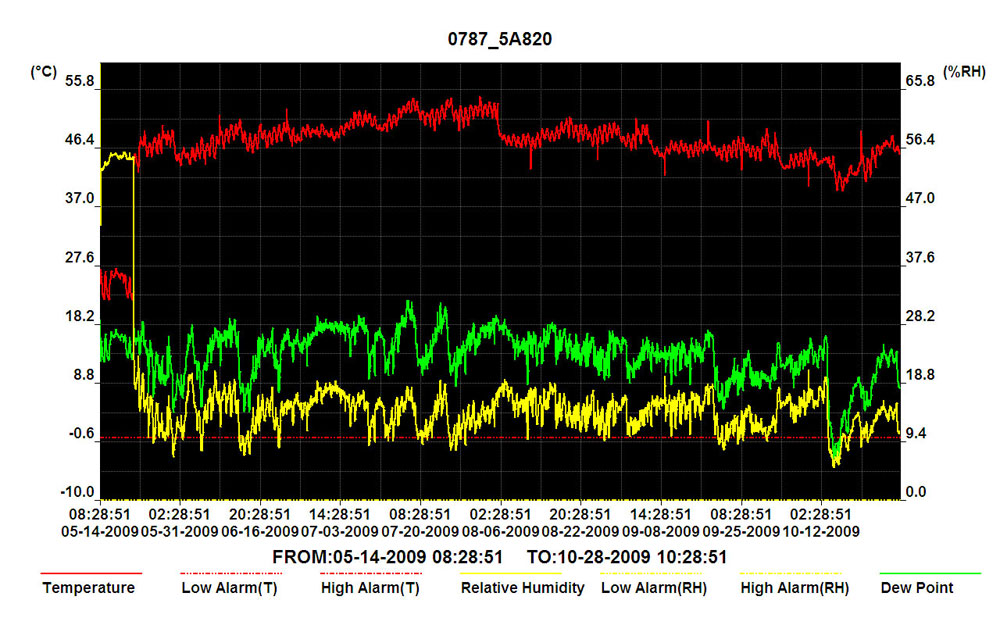
Task: Click the red Temperature legend line
Action: click(x=91, y=574)
